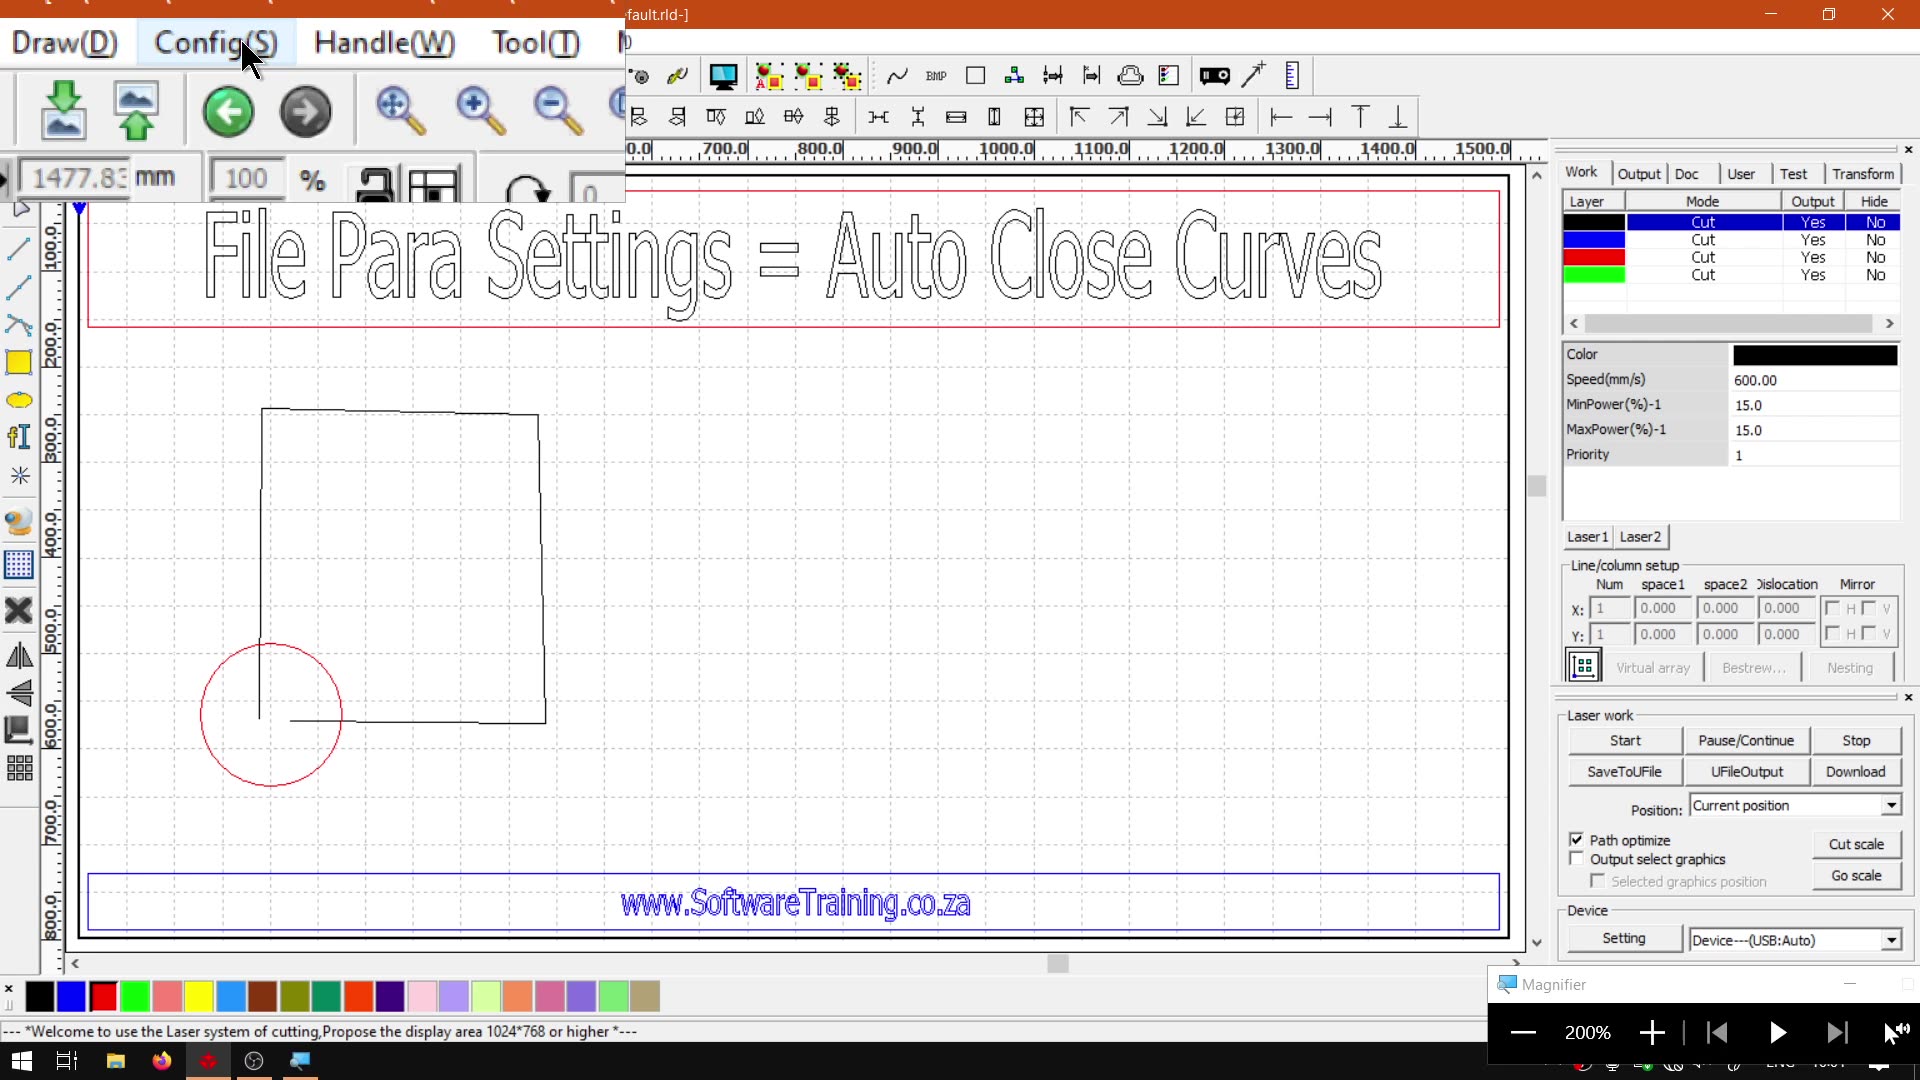Switch to the Transform tab
1920x1080 pixels.
tap(1862, 174)
